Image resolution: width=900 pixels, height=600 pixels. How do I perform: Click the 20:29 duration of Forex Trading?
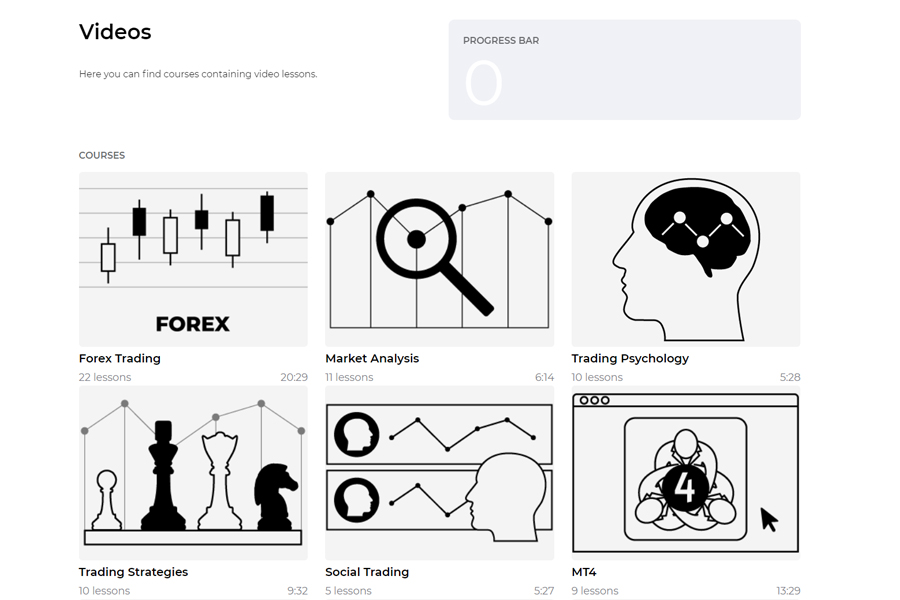(x=294, y=377)
